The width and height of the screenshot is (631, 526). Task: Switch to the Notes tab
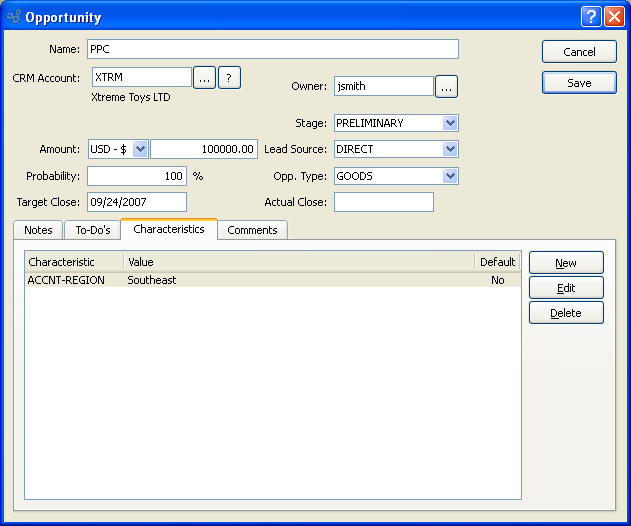tap(38, 230)
